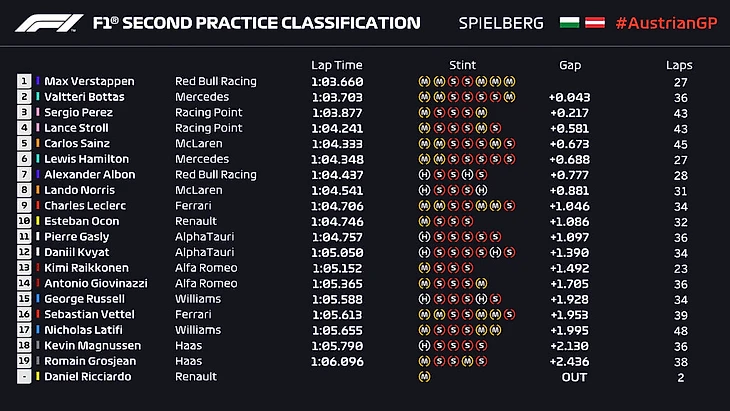This screenshot has height=411, width=730.
Task: Click the first hard tyre in Gasly's stint
Action: (x=425, y=236)
